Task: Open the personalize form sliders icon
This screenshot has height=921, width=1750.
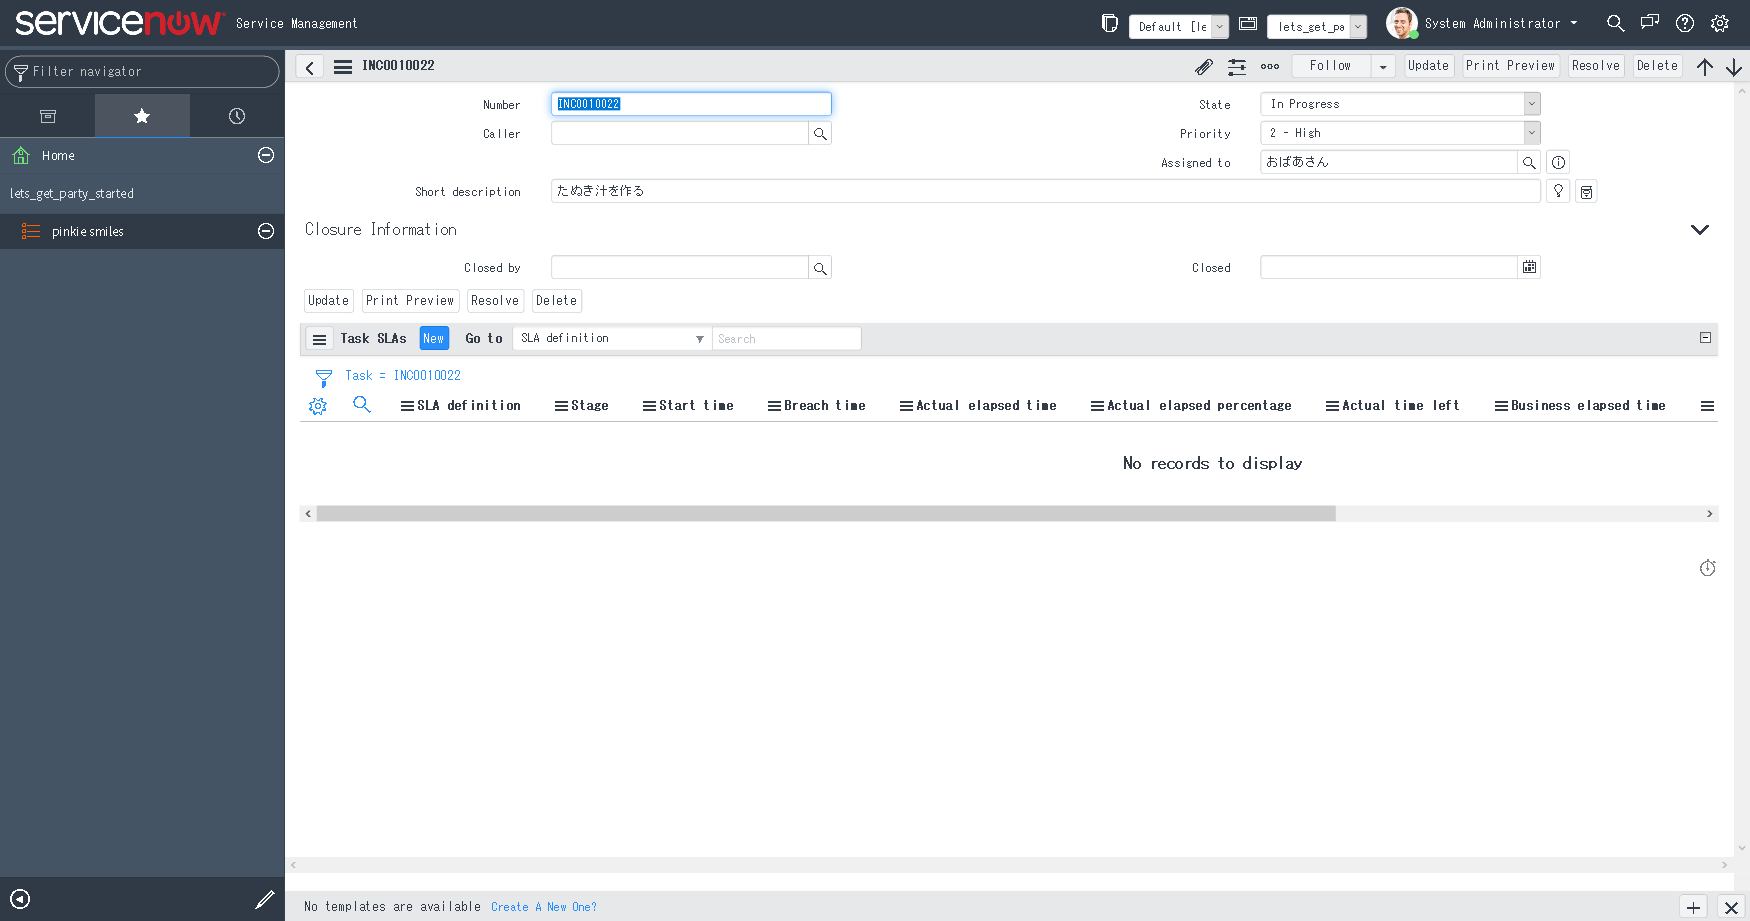Action: [1237, 66]
